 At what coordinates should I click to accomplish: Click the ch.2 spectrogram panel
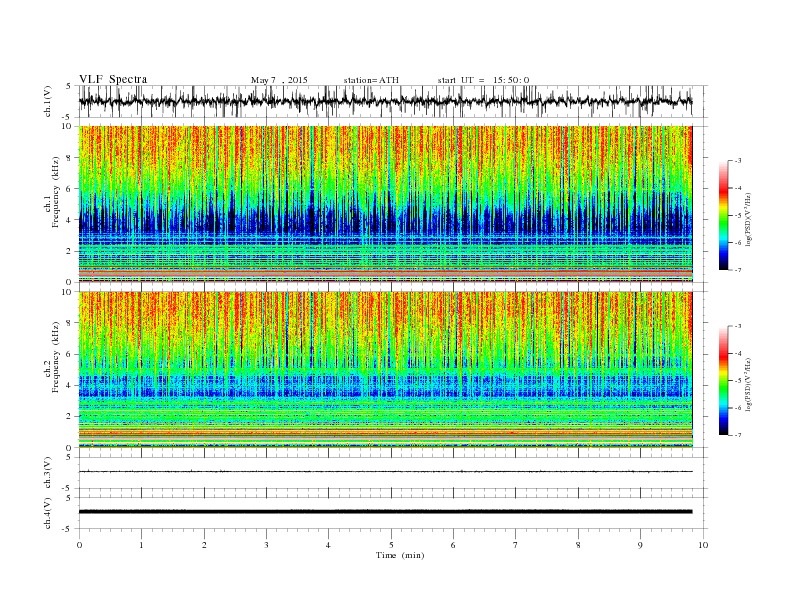tap(385, 370)
